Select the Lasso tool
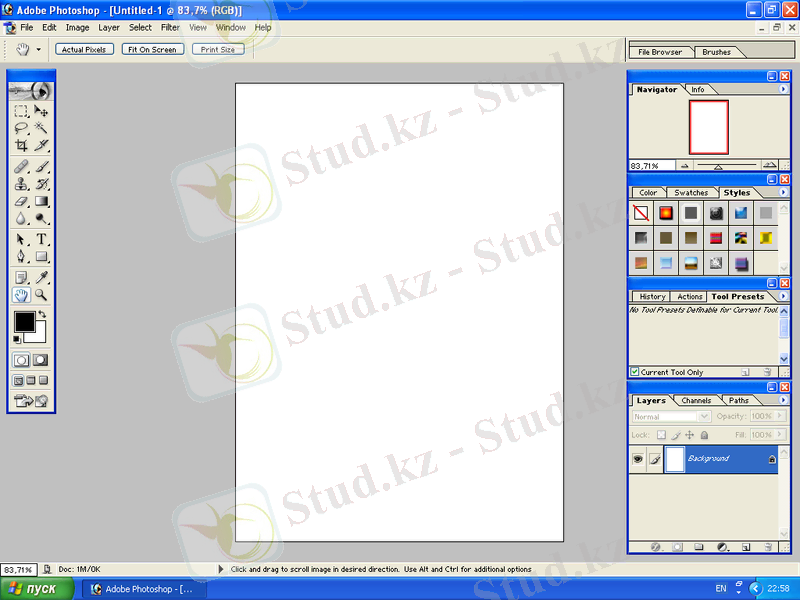This screenshot has width=800, height=600. coord(21,128)
